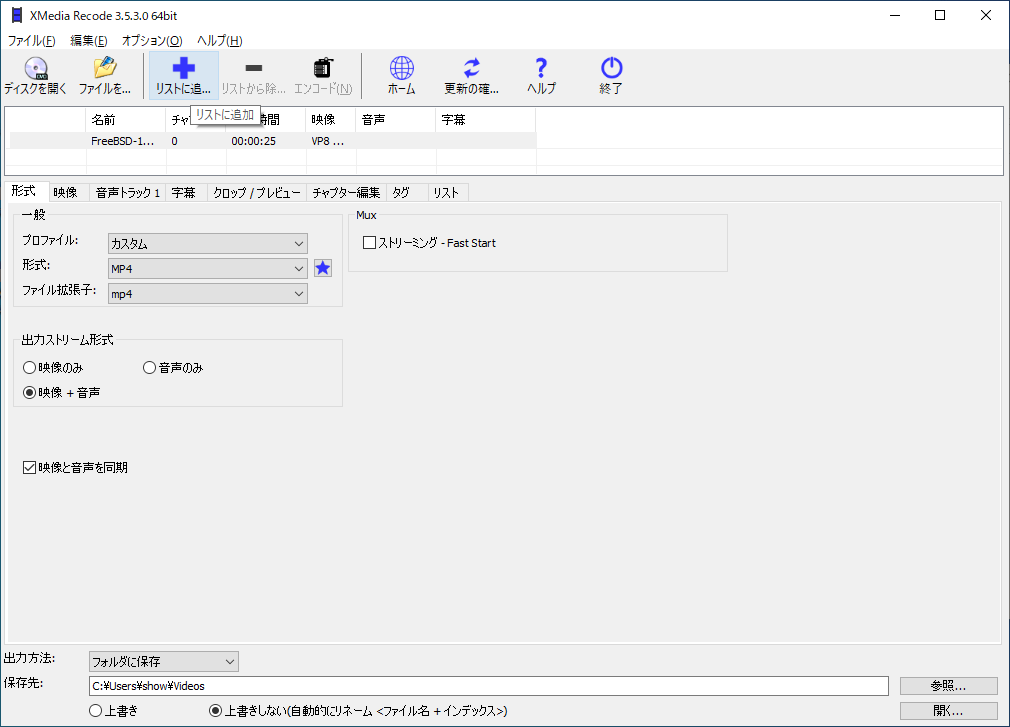This screenshot has height=727, width=1010.
Task: Open プロファイル dropdown showing カスタム
Action: pos(207,243)
